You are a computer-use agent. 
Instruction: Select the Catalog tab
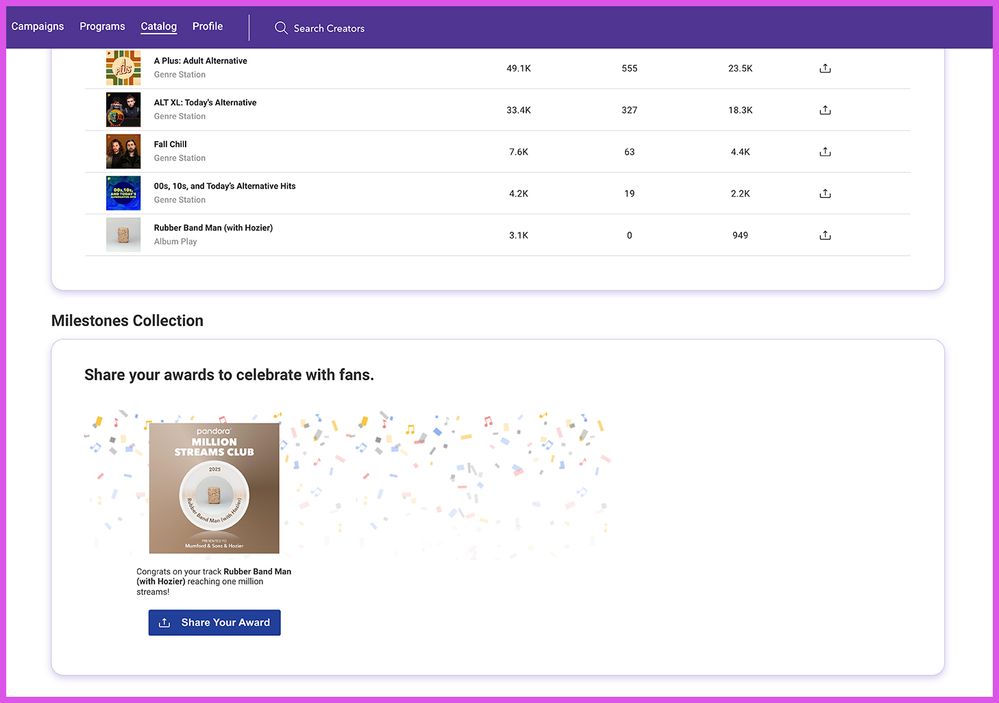point(159,26)
